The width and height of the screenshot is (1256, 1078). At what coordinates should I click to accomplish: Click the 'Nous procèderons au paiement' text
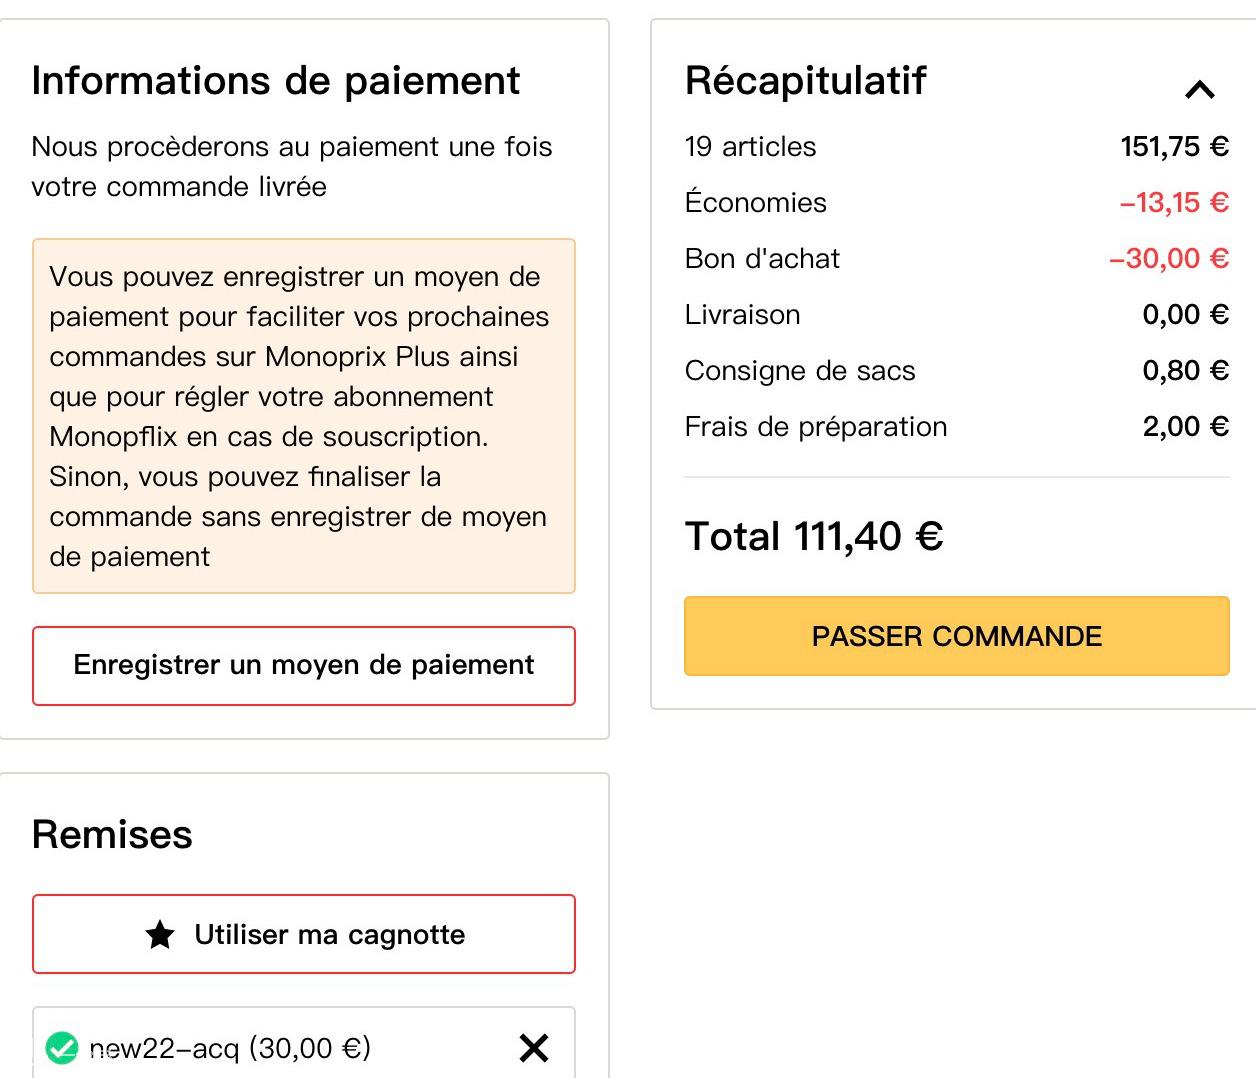(292, 167)
